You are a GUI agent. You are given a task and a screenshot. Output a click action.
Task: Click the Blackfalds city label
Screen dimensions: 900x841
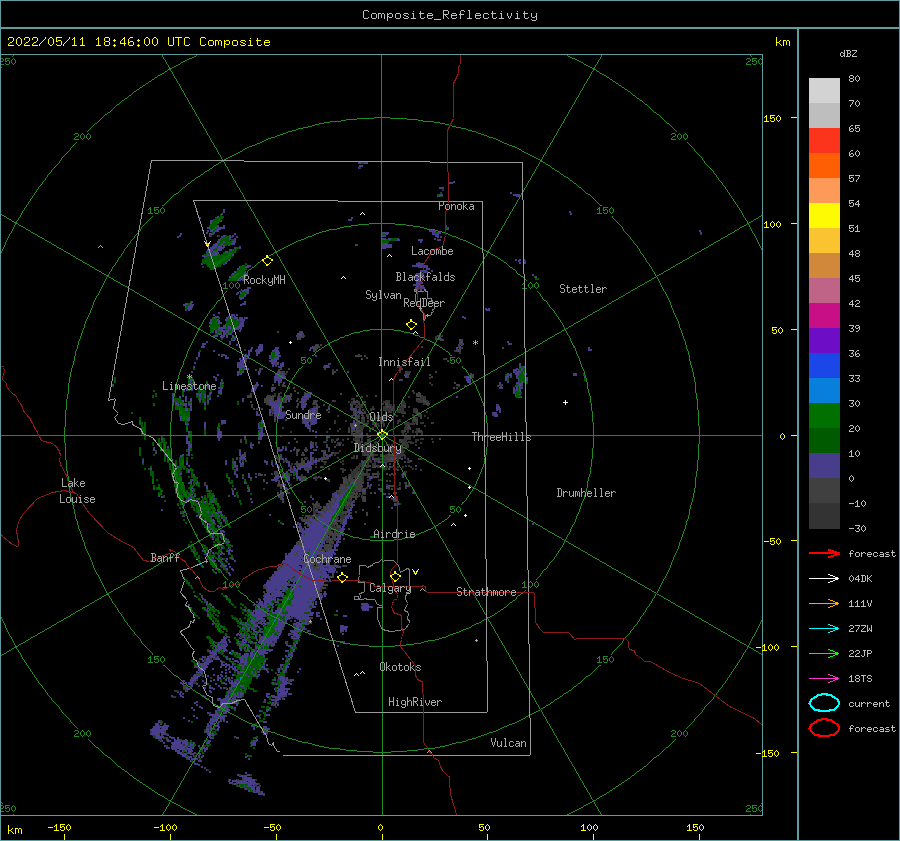coord(425,277)
